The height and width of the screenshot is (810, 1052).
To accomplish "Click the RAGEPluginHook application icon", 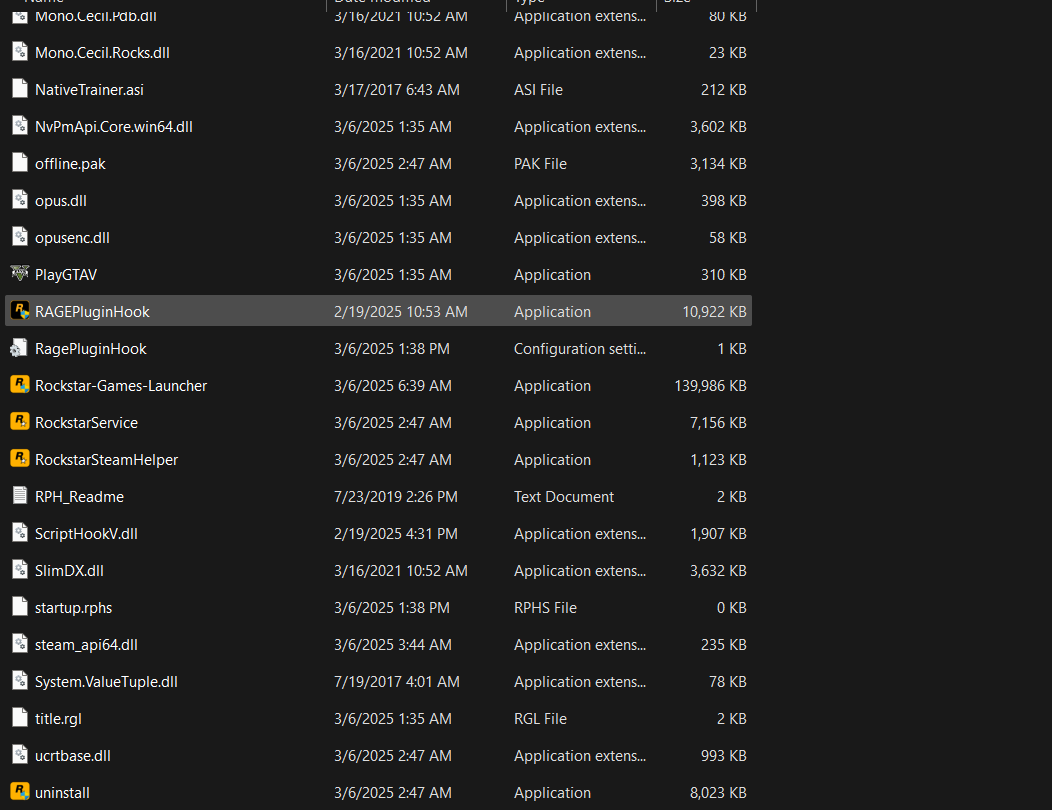I will point(20,311).
